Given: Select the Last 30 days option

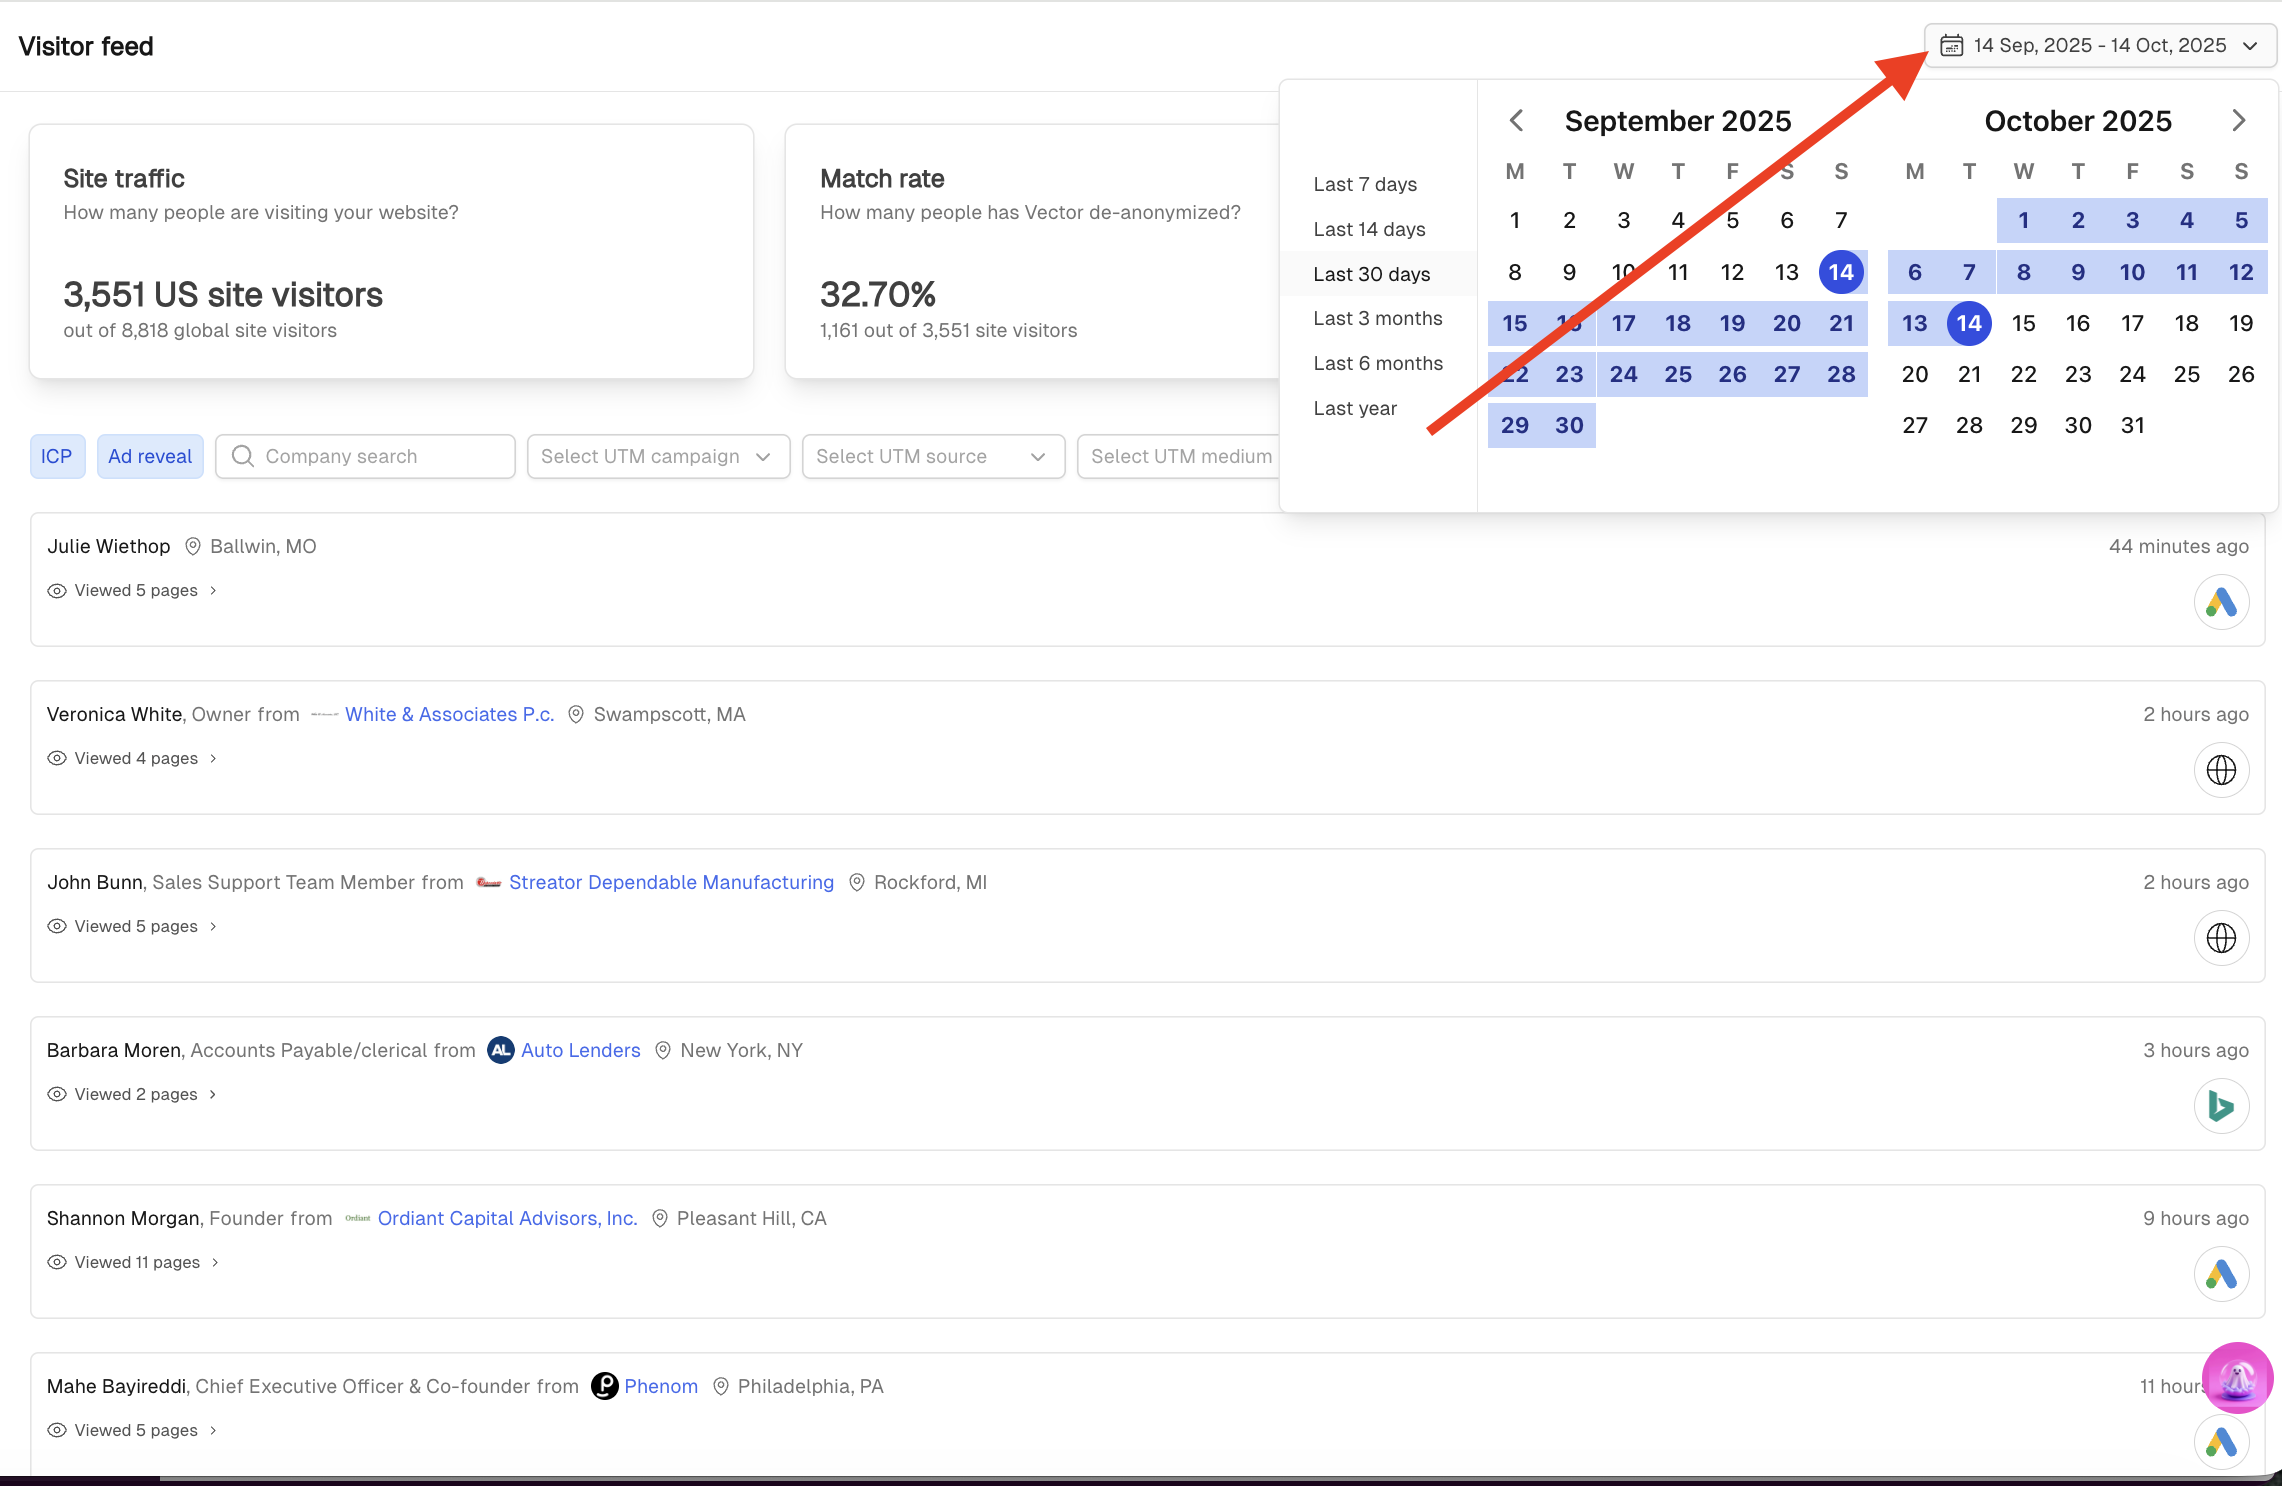Looking at the screenshot, I should tap(1371, 273).
